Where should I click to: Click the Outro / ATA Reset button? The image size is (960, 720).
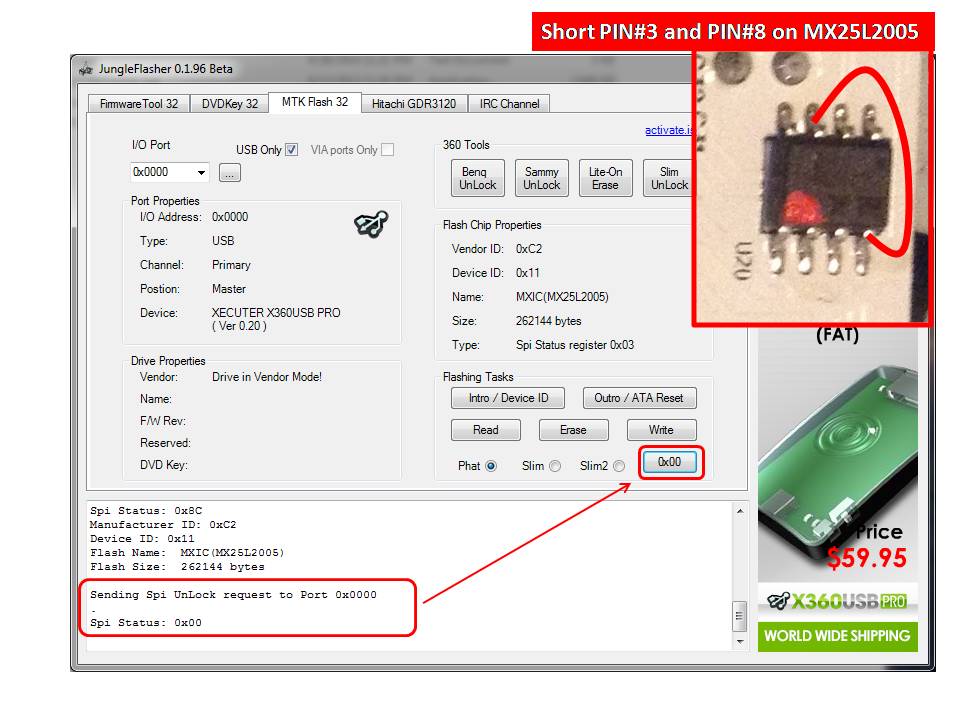639,399
